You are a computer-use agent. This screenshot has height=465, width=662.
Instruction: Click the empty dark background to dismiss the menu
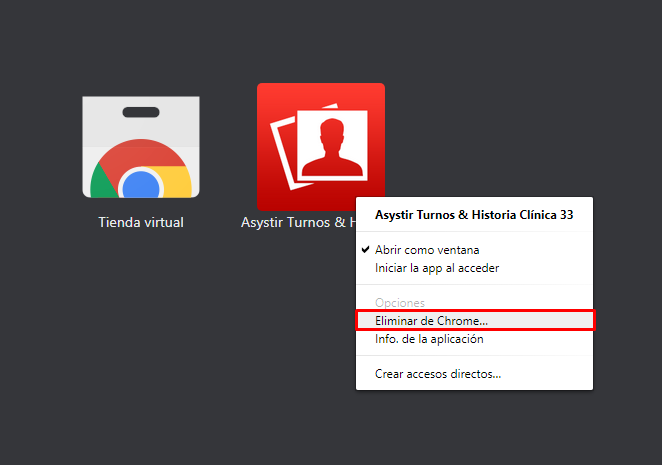tap(150, 380)
